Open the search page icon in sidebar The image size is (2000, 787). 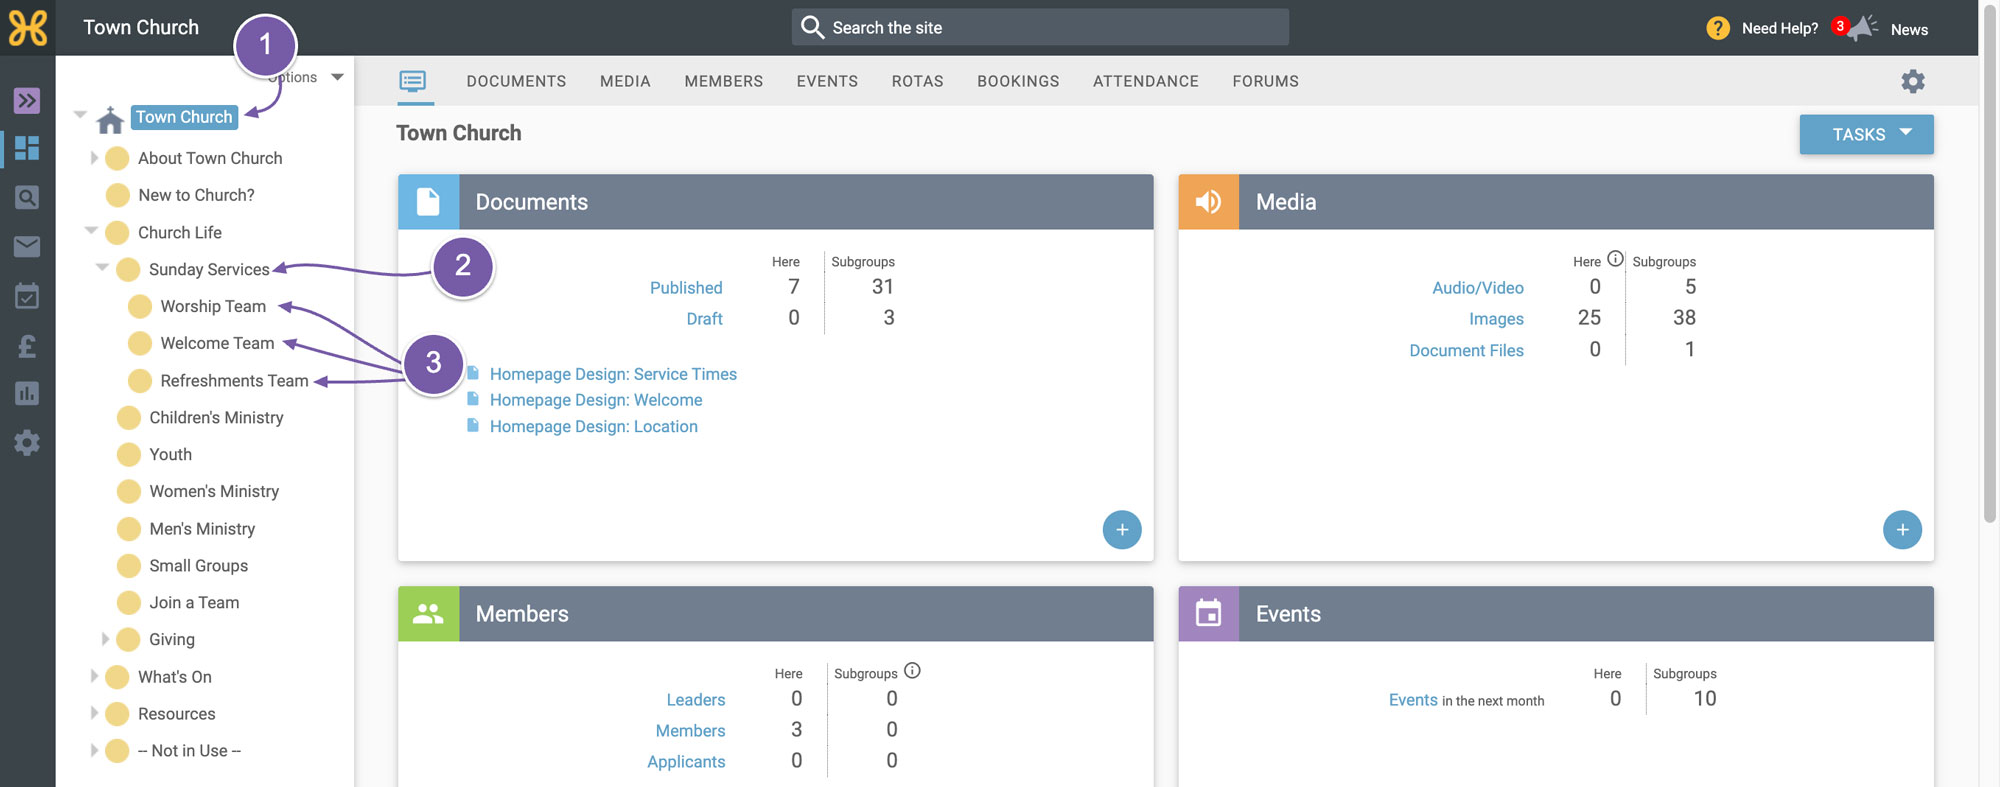[27, 197]
